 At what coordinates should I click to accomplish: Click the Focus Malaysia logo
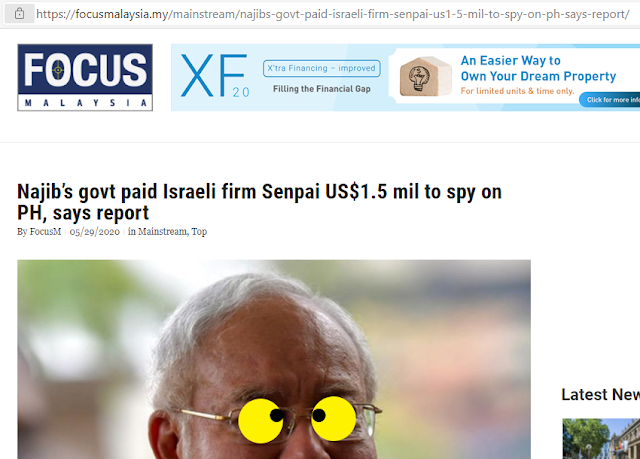(85, 78)
